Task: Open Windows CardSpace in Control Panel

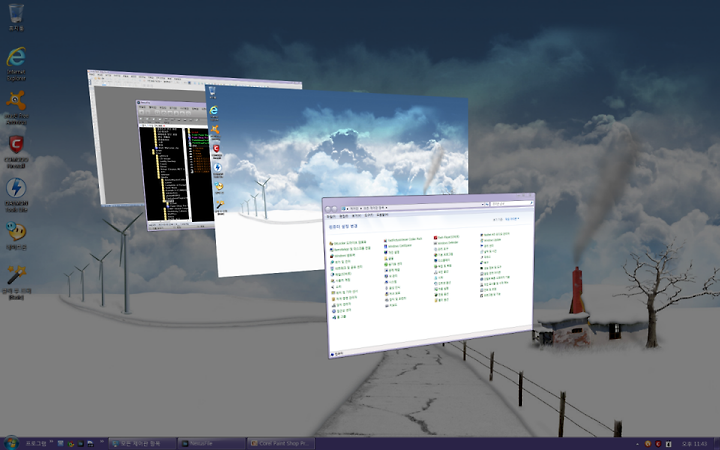Action: [397, 246]
